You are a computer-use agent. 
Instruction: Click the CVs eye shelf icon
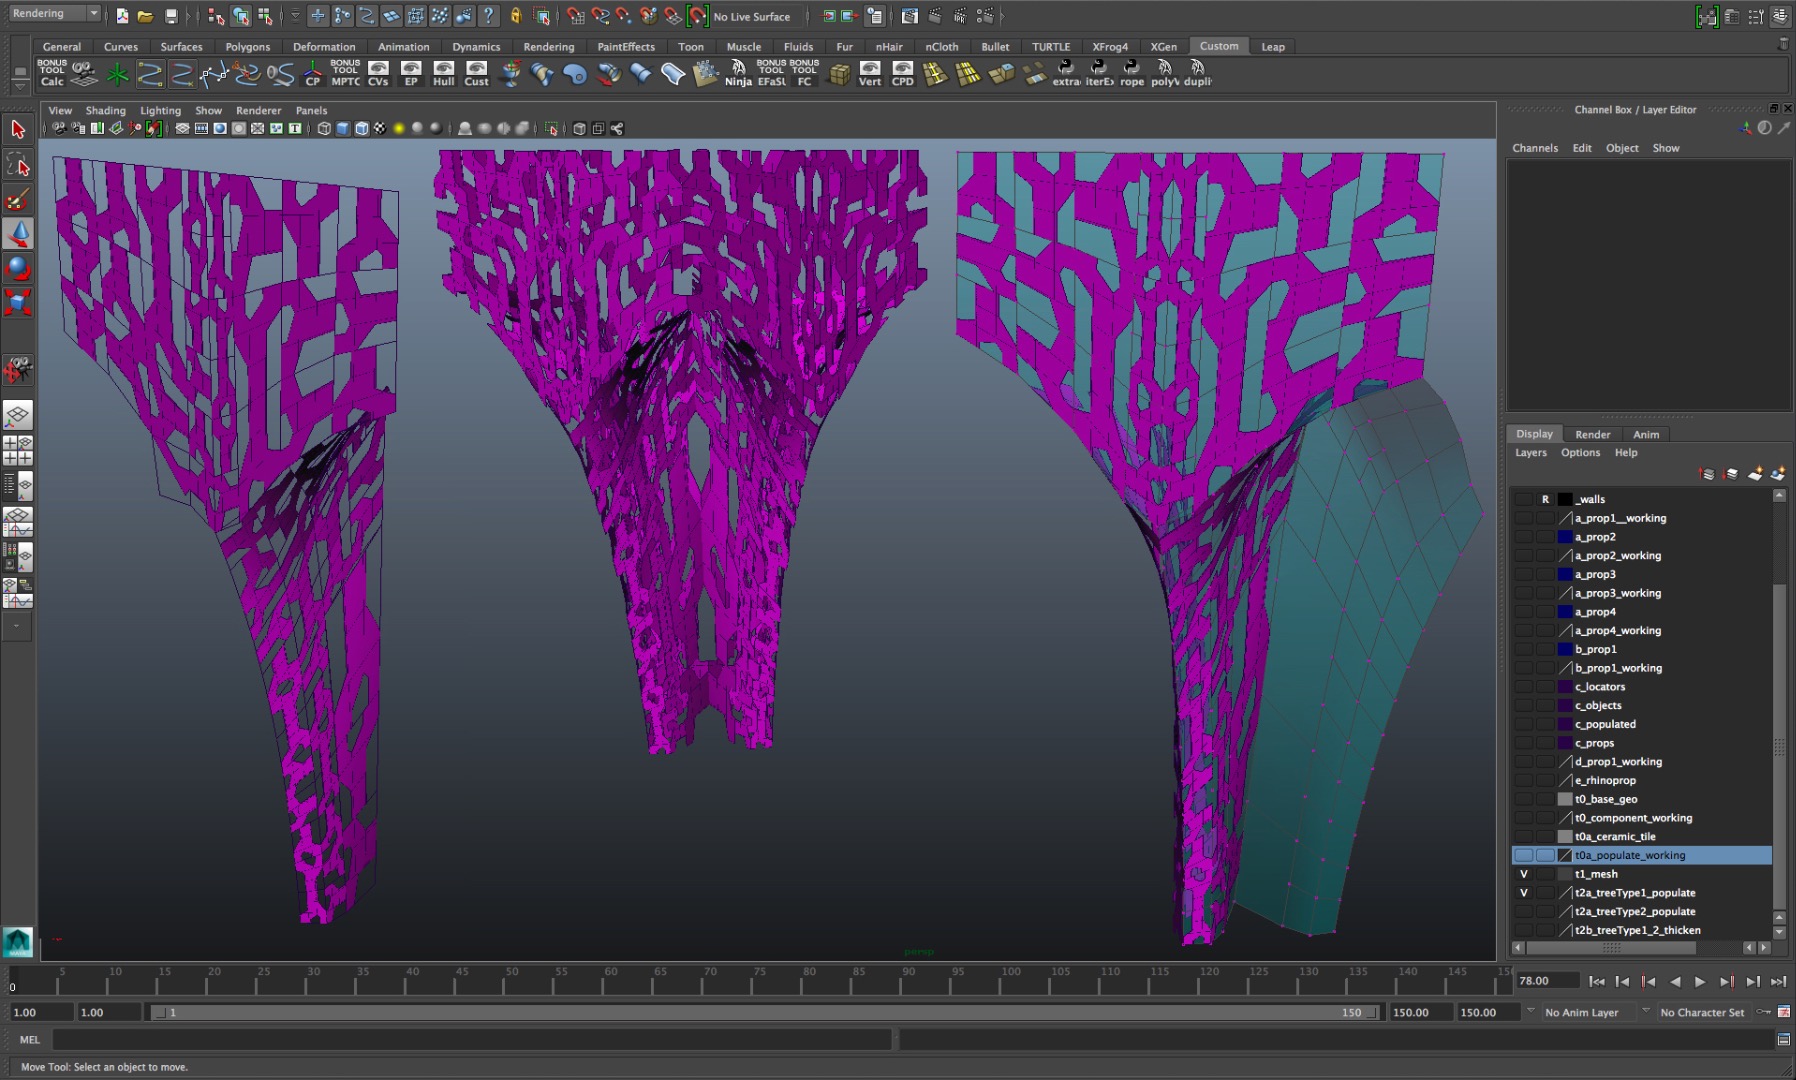(x=378, y=73)
